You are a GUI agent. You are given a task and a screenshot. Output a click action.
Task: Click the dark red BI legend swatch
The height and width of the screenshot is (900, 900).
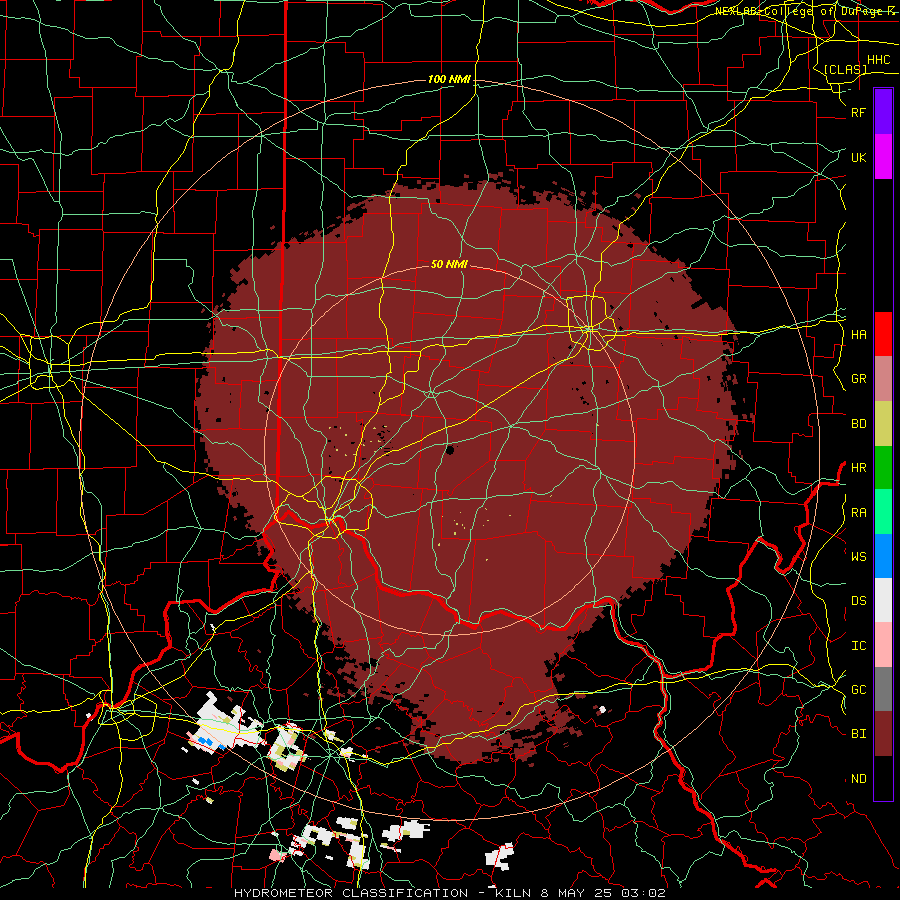pyautogui.click(x=883, y=734)
